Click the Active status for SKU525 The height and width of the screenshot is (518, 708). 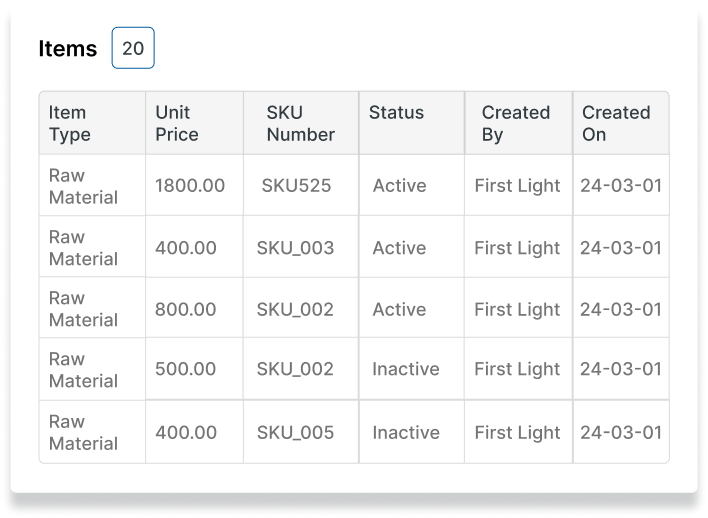click(399, 186)
